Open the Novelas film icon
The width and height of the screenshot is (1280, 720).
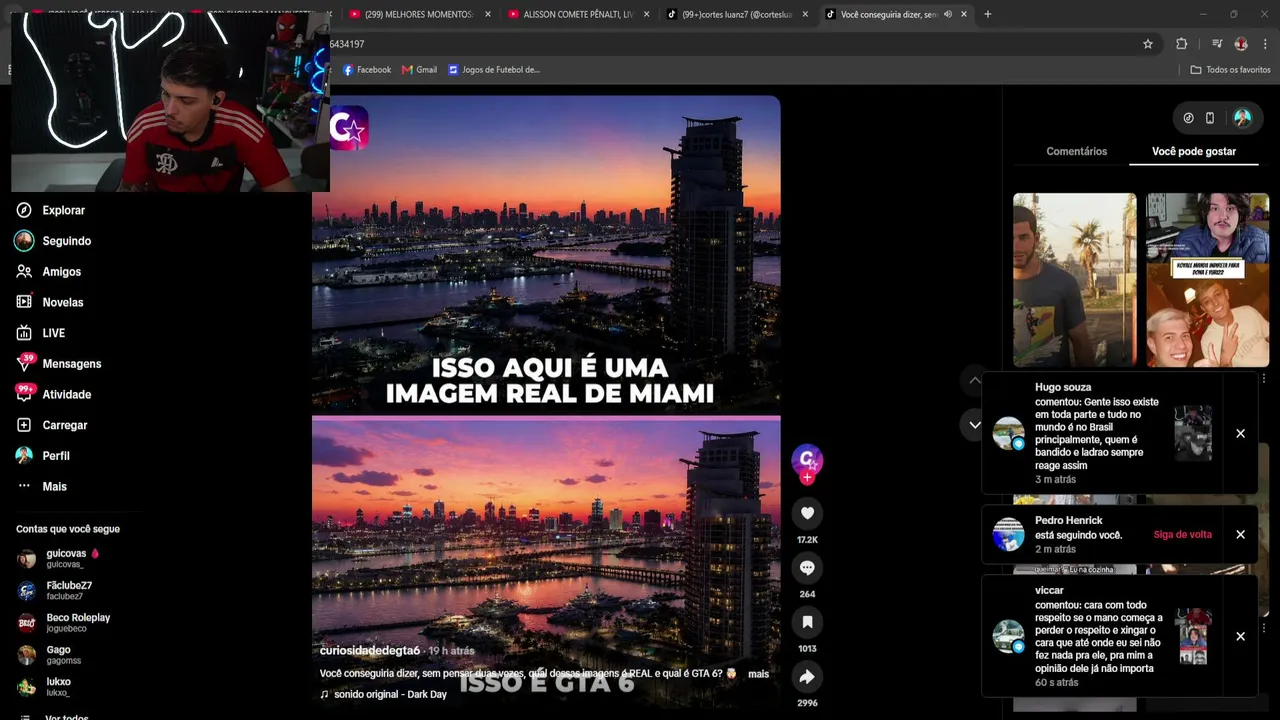[24, 302]
